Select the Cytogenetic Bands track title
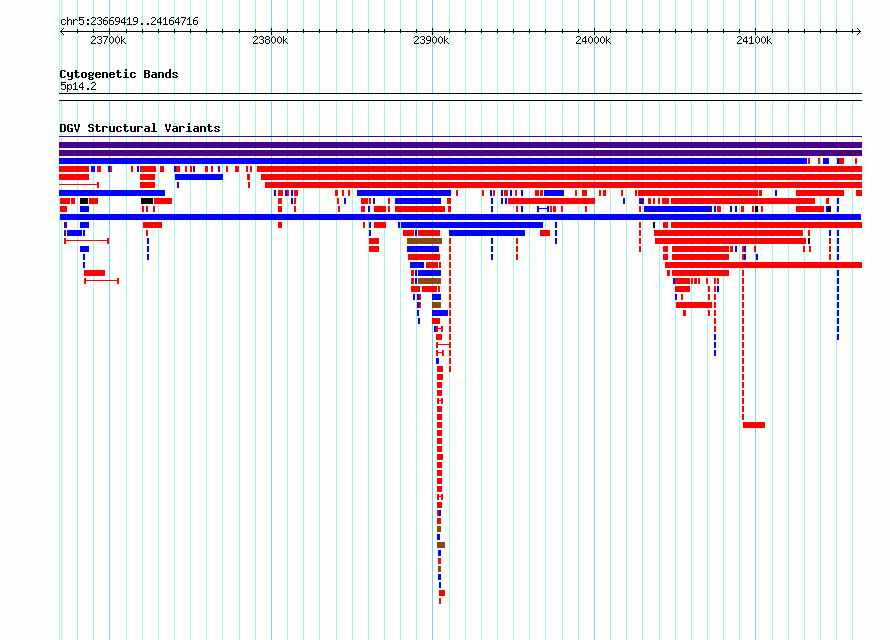This screenshot has width=890, height=640. (119, 74)
